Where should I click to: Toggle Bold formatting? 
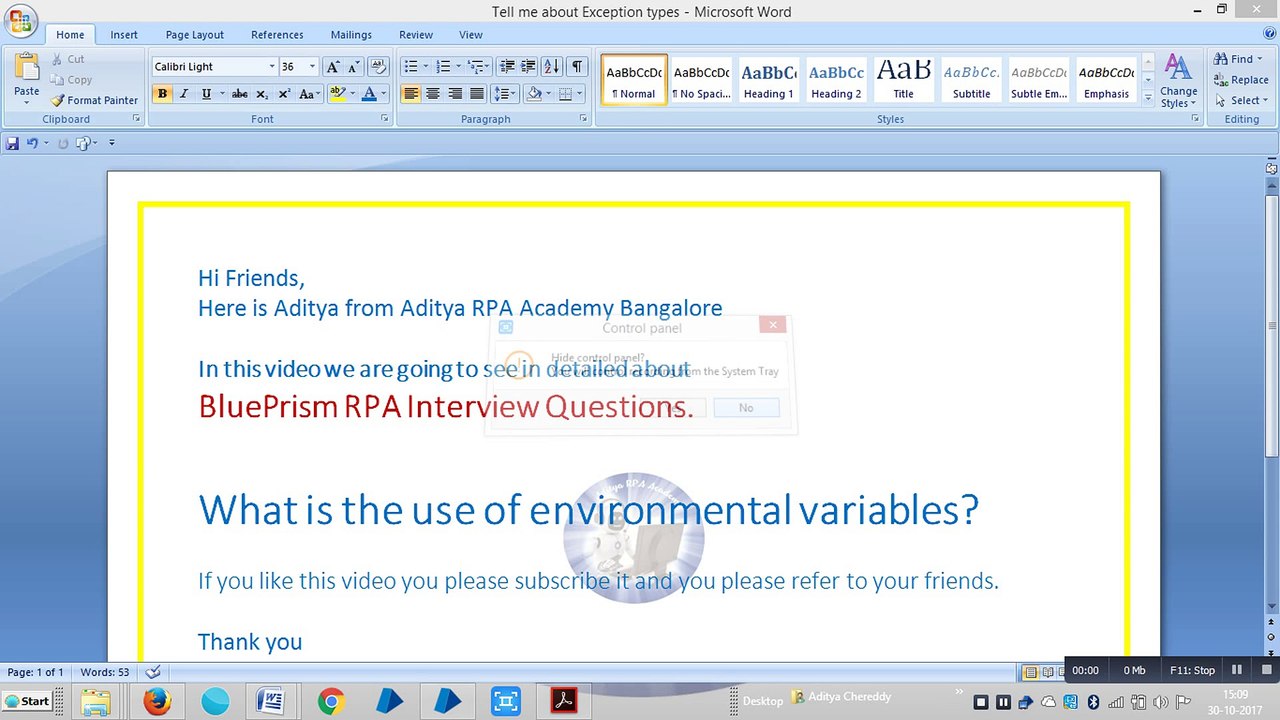point(162,94)
